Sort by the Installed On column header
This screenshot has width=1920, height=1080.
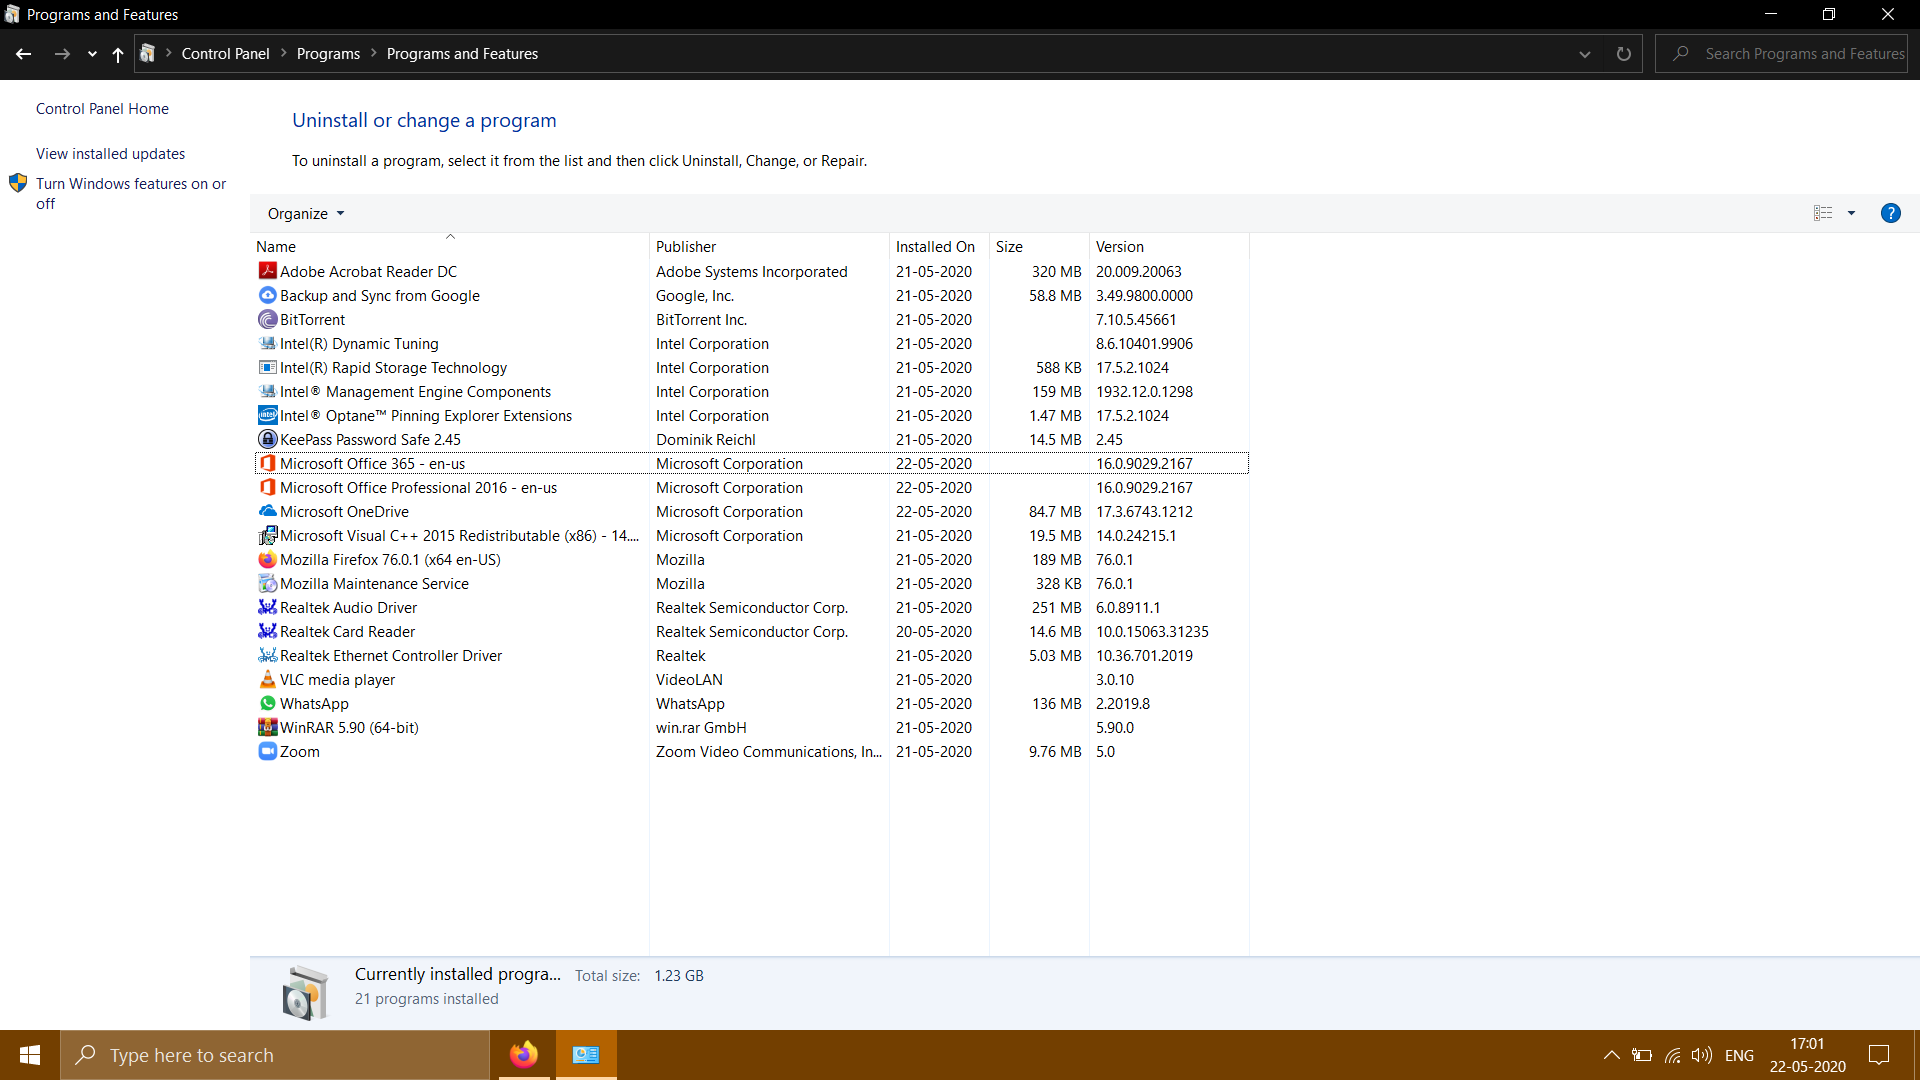tap(939, 246)
